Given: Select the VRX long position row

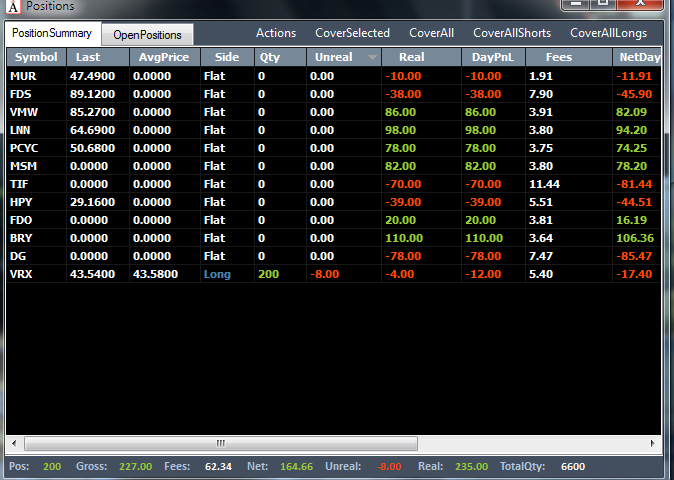Looking at the screenshot, I should (x=334, y=274).
